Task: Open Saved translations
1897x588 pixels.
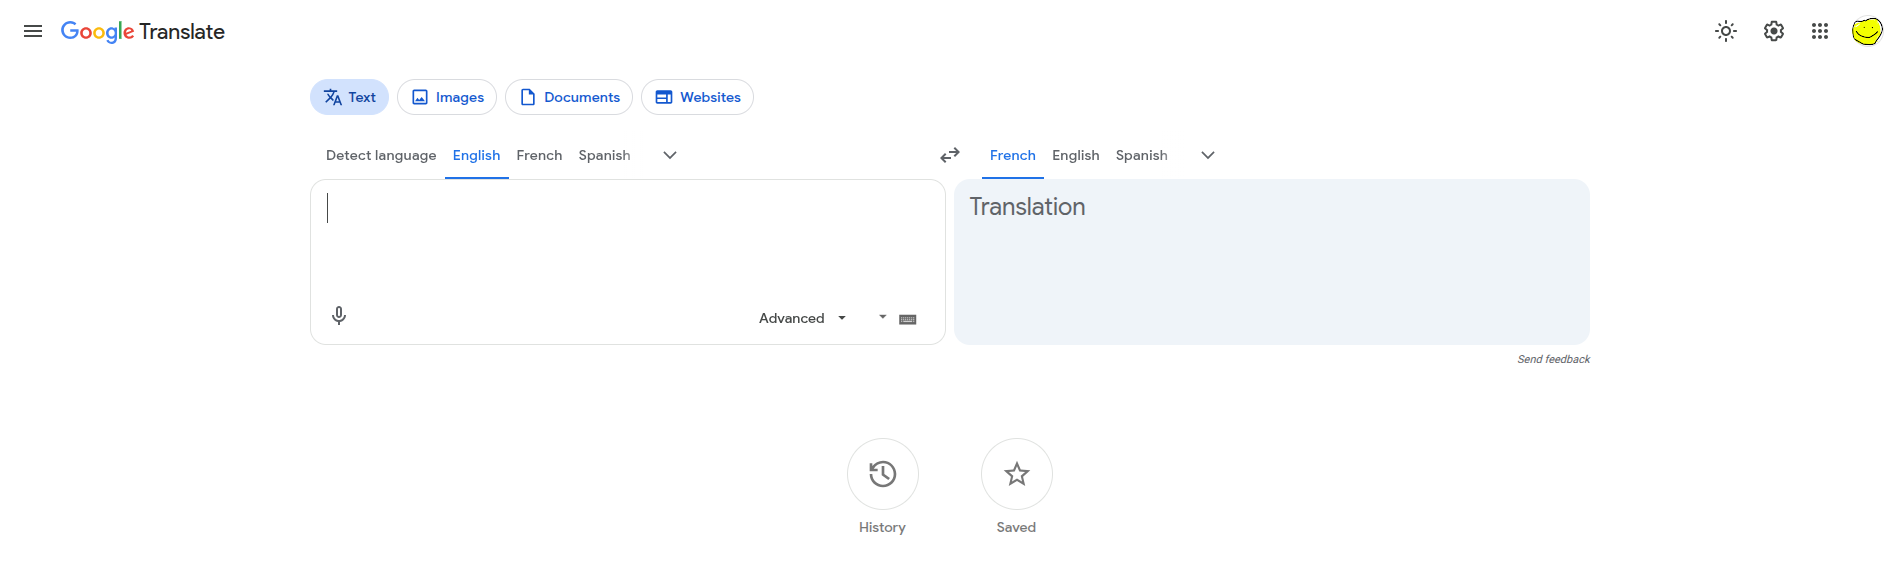Action: pos(1017,474)
